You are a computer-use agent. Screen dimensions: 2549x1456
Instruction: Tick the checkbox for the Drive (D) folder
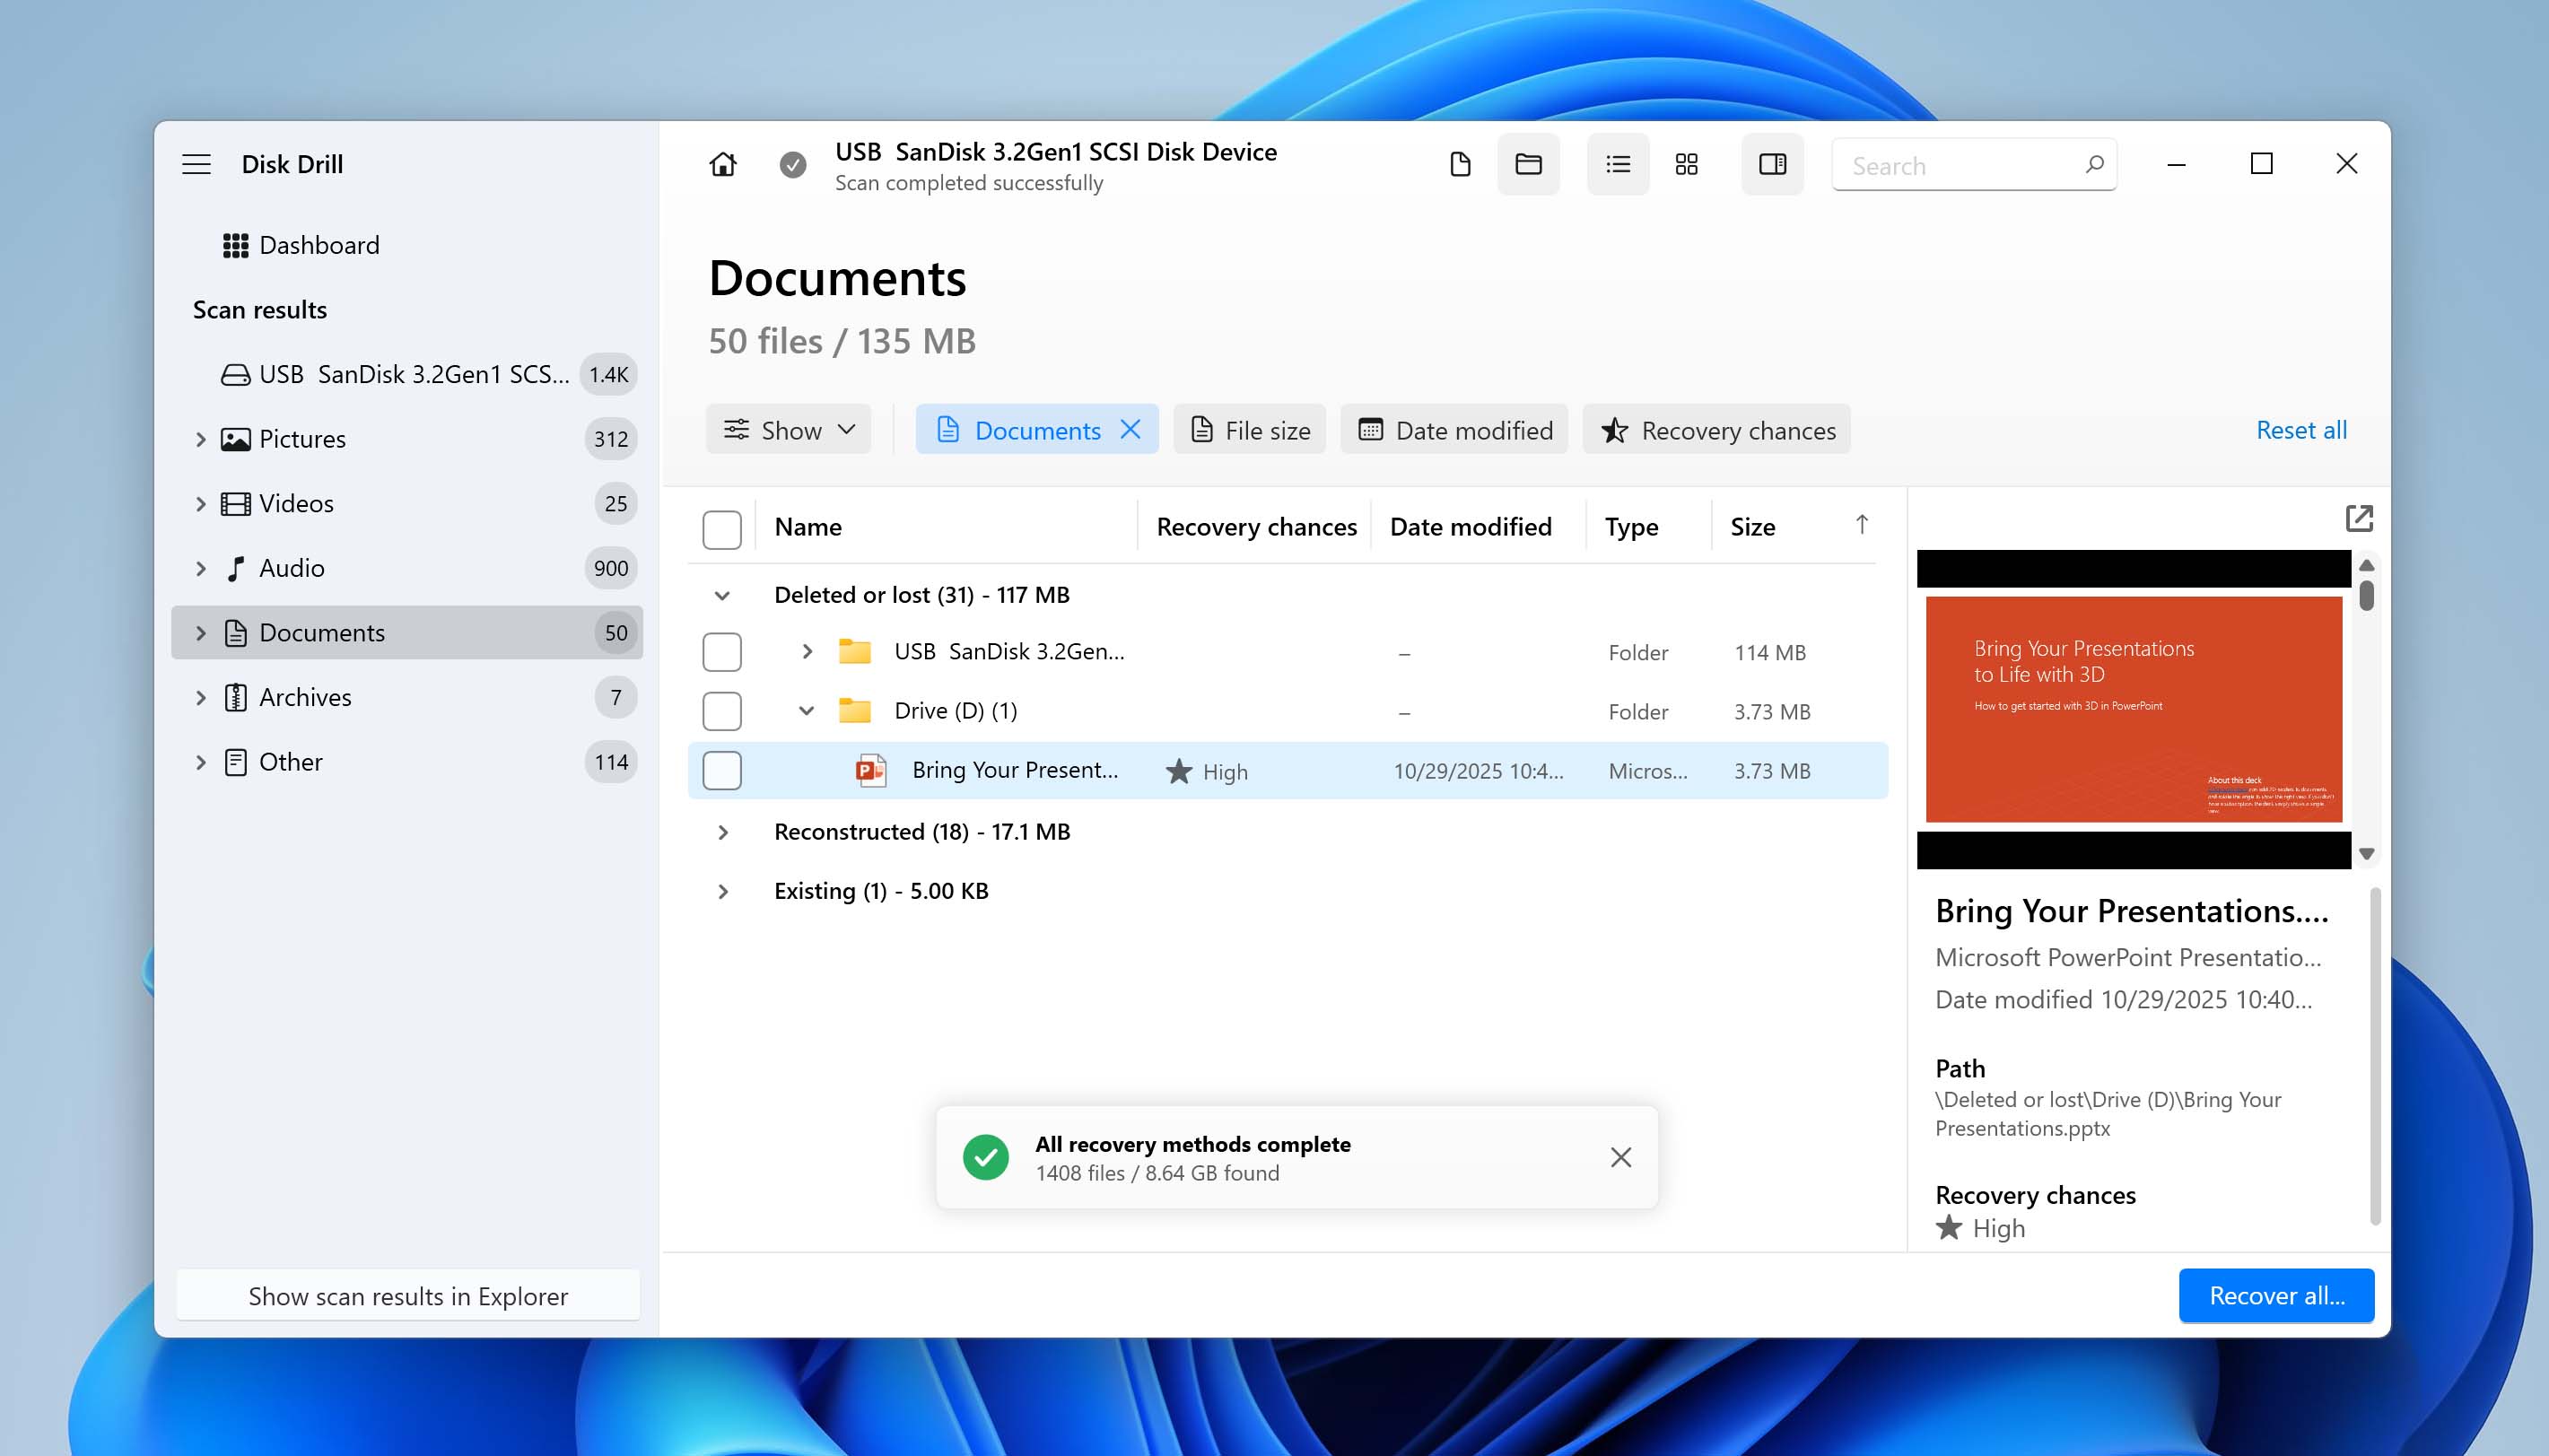tap(721, 711)
